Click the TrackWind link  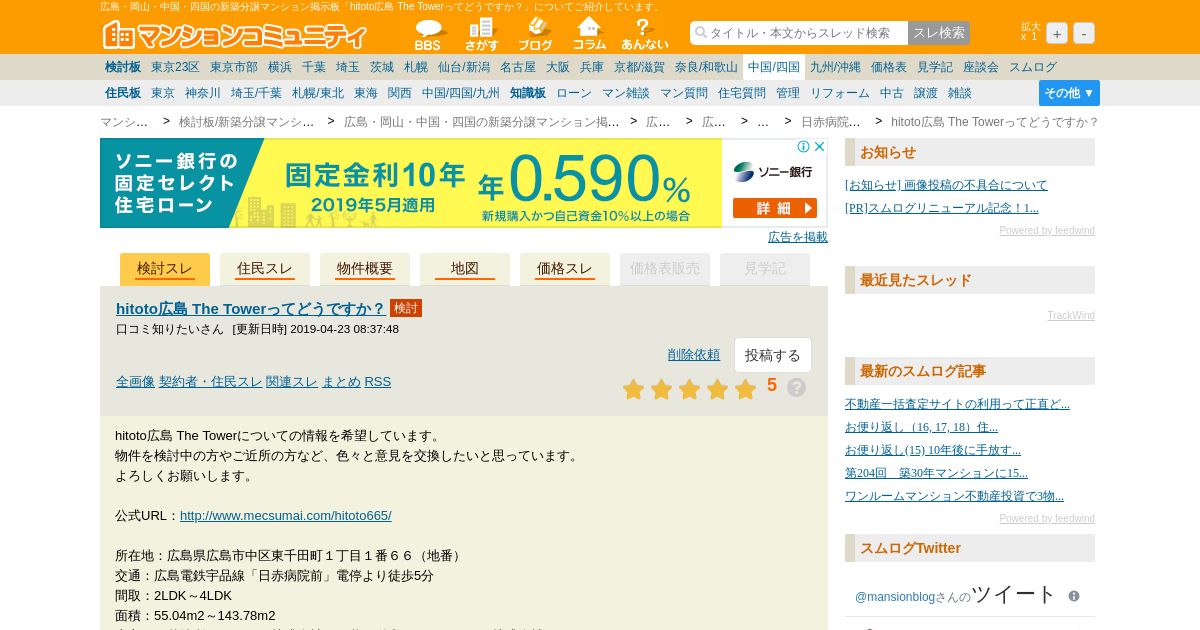pyautogui.click(x=1071, y=316)
